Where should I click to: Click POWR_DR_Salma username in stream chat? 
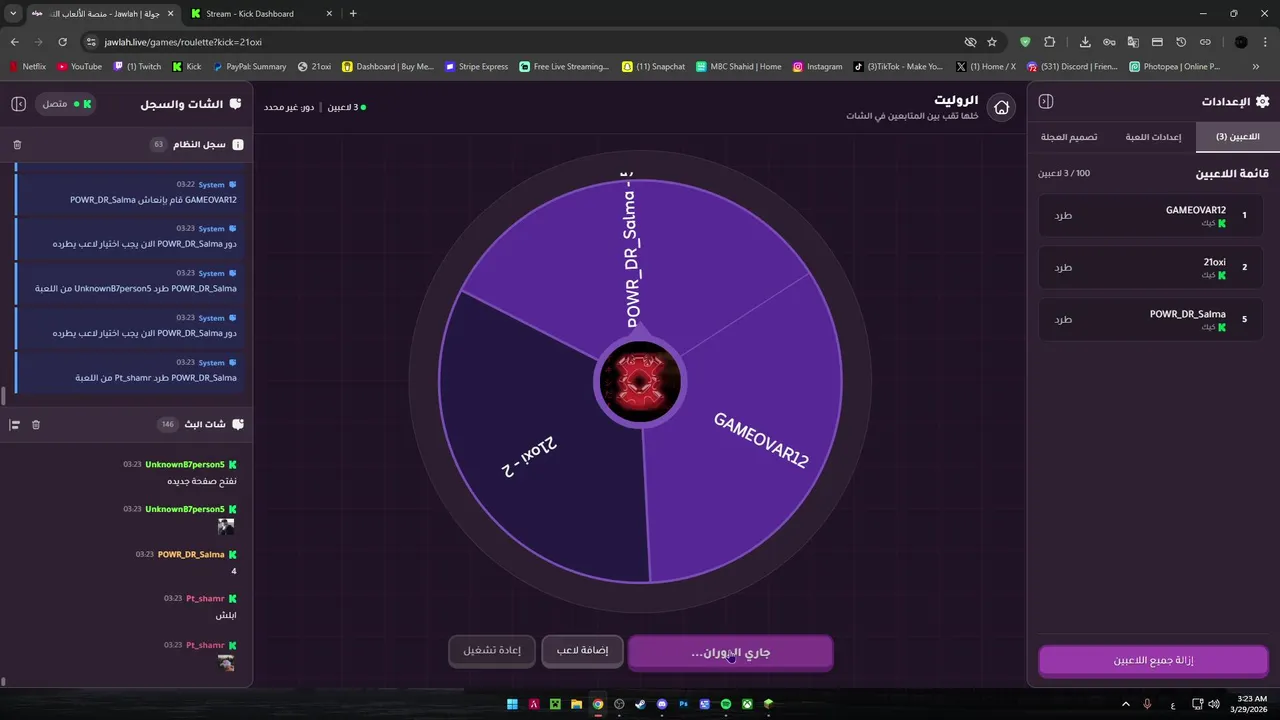coord(191,554)
